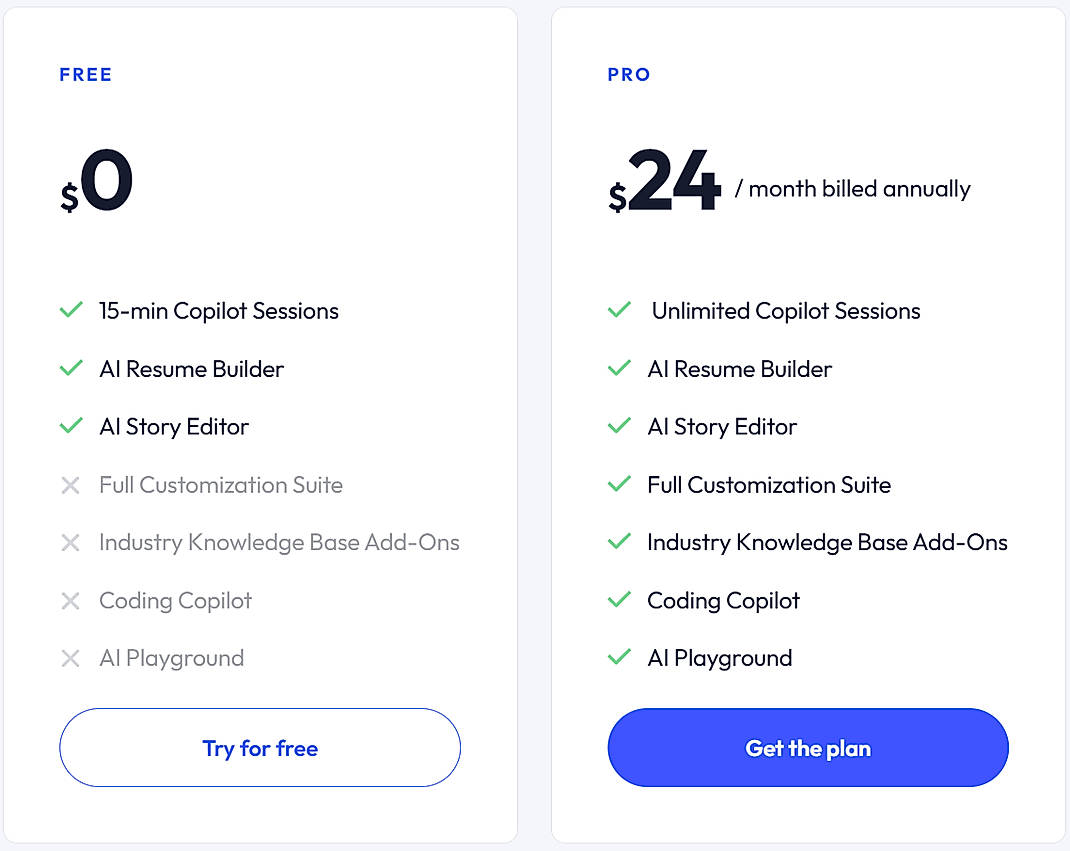
Task: Click the X beside AI Playground on Free plan
Action: pos(70,658)
